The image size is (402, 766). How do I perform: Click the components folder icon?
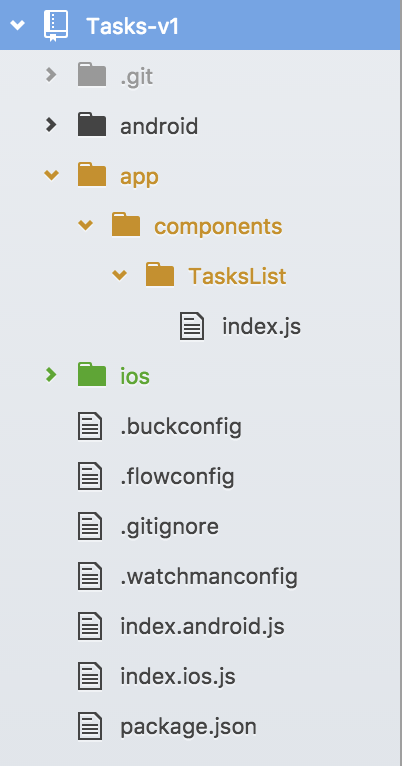coord(126,226)
